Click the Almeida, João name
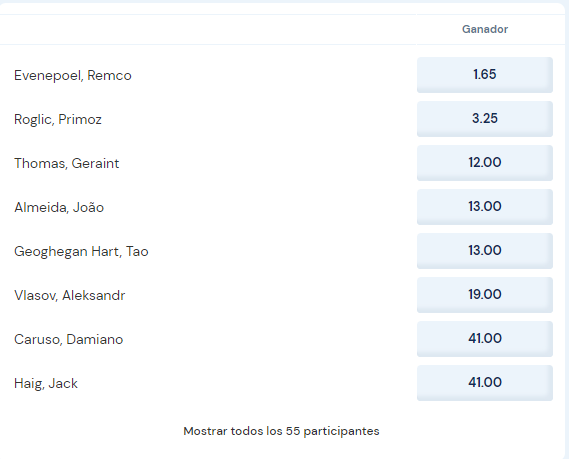 (59, 207)
